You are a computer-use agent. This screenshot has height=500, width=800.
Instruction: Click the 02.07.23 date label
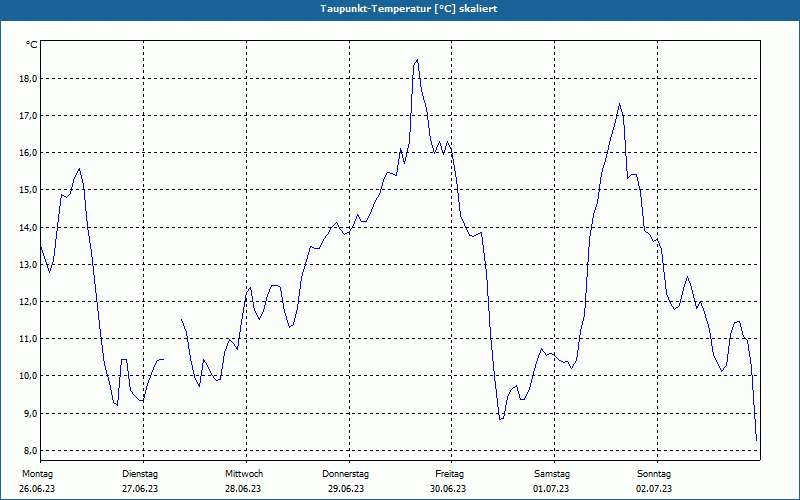[x=654, y=489]
